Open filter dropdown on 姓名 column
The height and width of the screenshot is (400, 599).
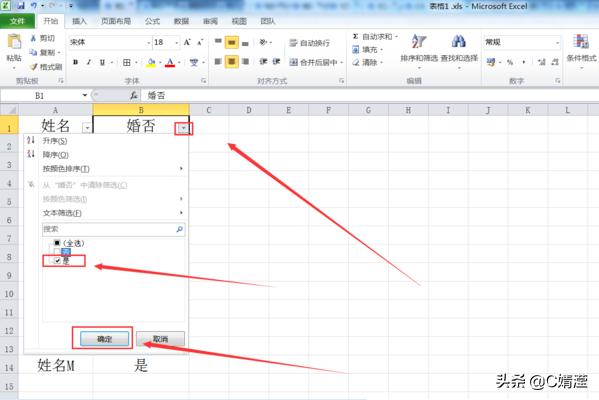pyautogui.click(x=87, y=128)
